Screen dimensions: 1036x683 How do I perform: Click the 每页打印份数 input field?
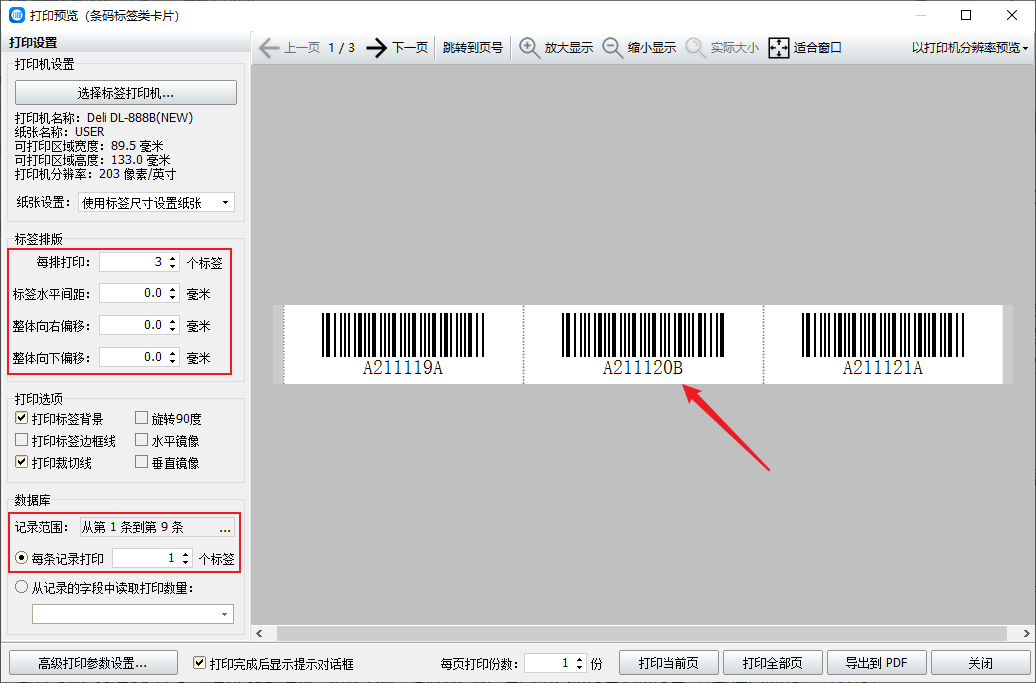coord(548,663)
